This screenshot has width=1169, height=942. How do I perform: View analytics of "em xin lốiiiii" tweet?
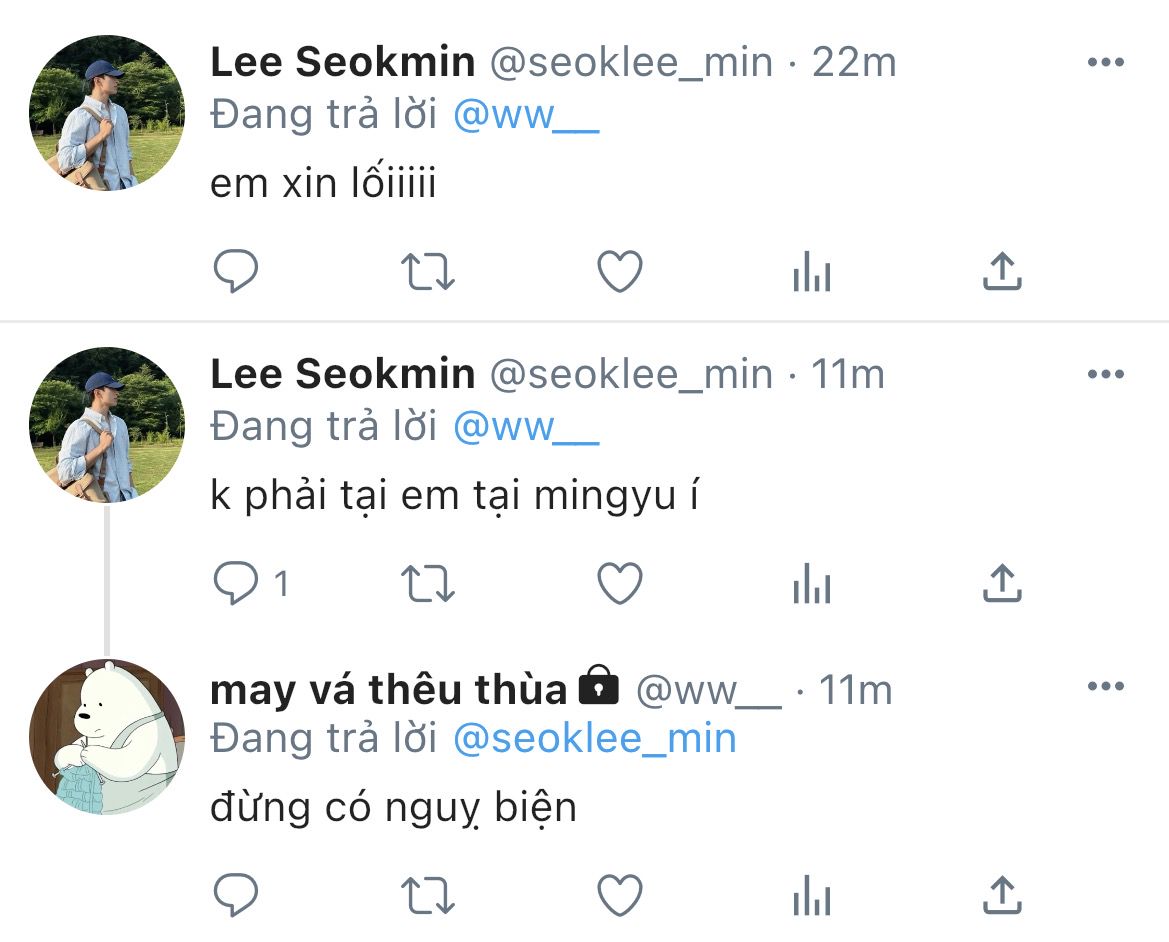pos(811,271)
